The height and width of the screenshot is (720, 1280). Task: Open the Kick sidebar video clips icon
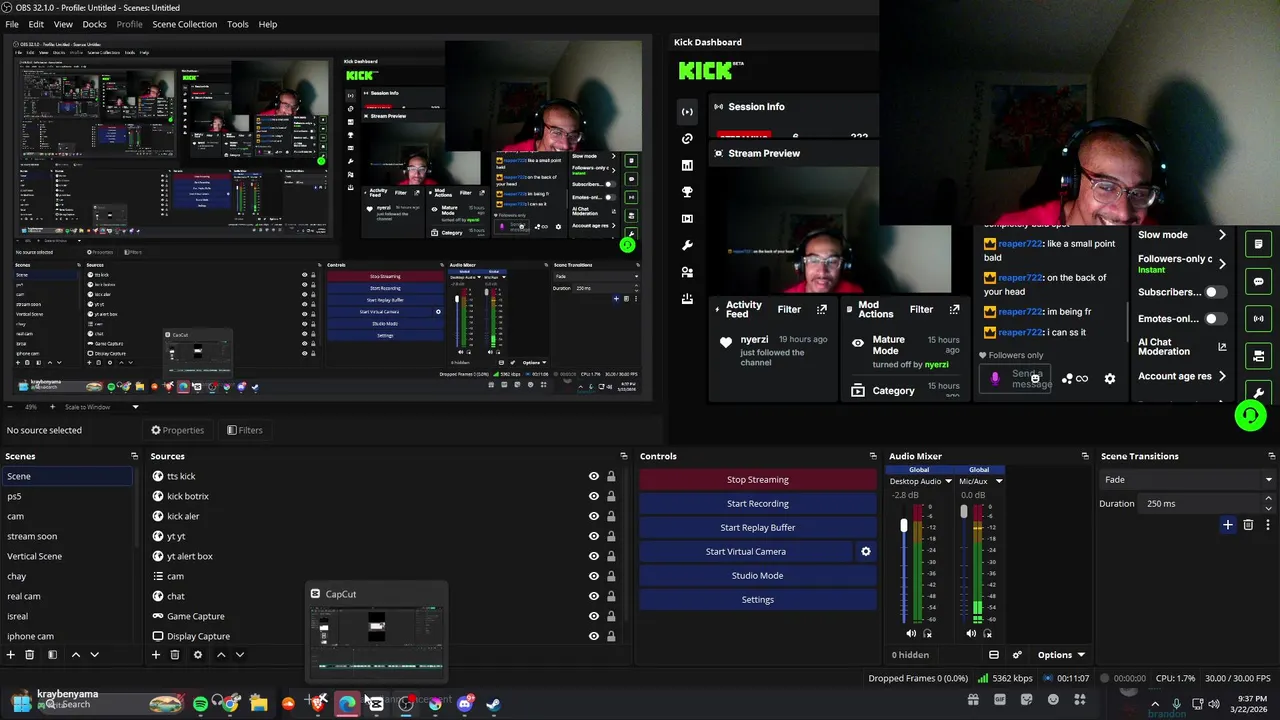pyautogui.click(x=687, y=218)
